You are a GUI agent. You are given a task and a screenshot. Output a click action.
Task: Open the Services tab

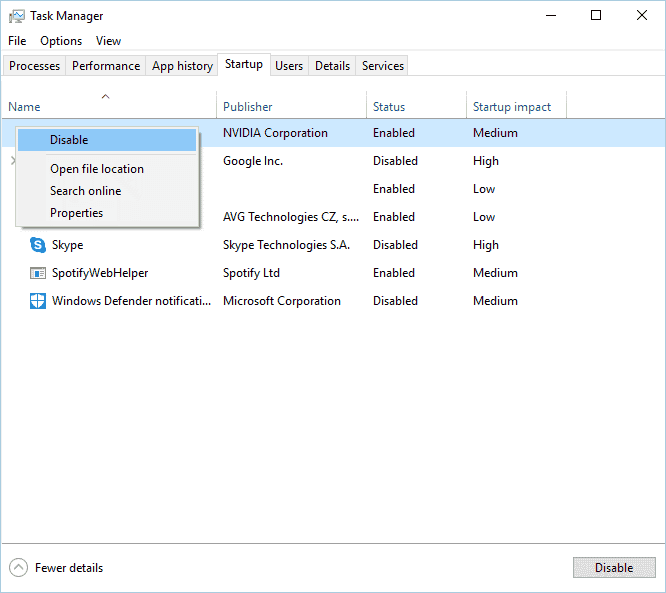click(383, 66)
